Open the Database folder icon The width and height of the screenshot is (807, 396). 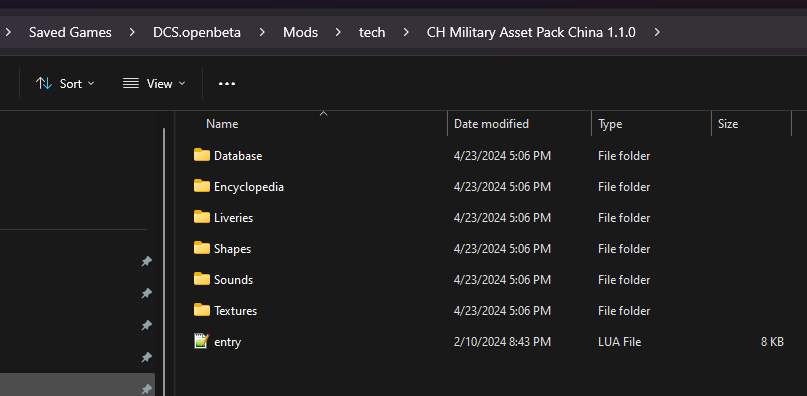click(x=202, y=155)
